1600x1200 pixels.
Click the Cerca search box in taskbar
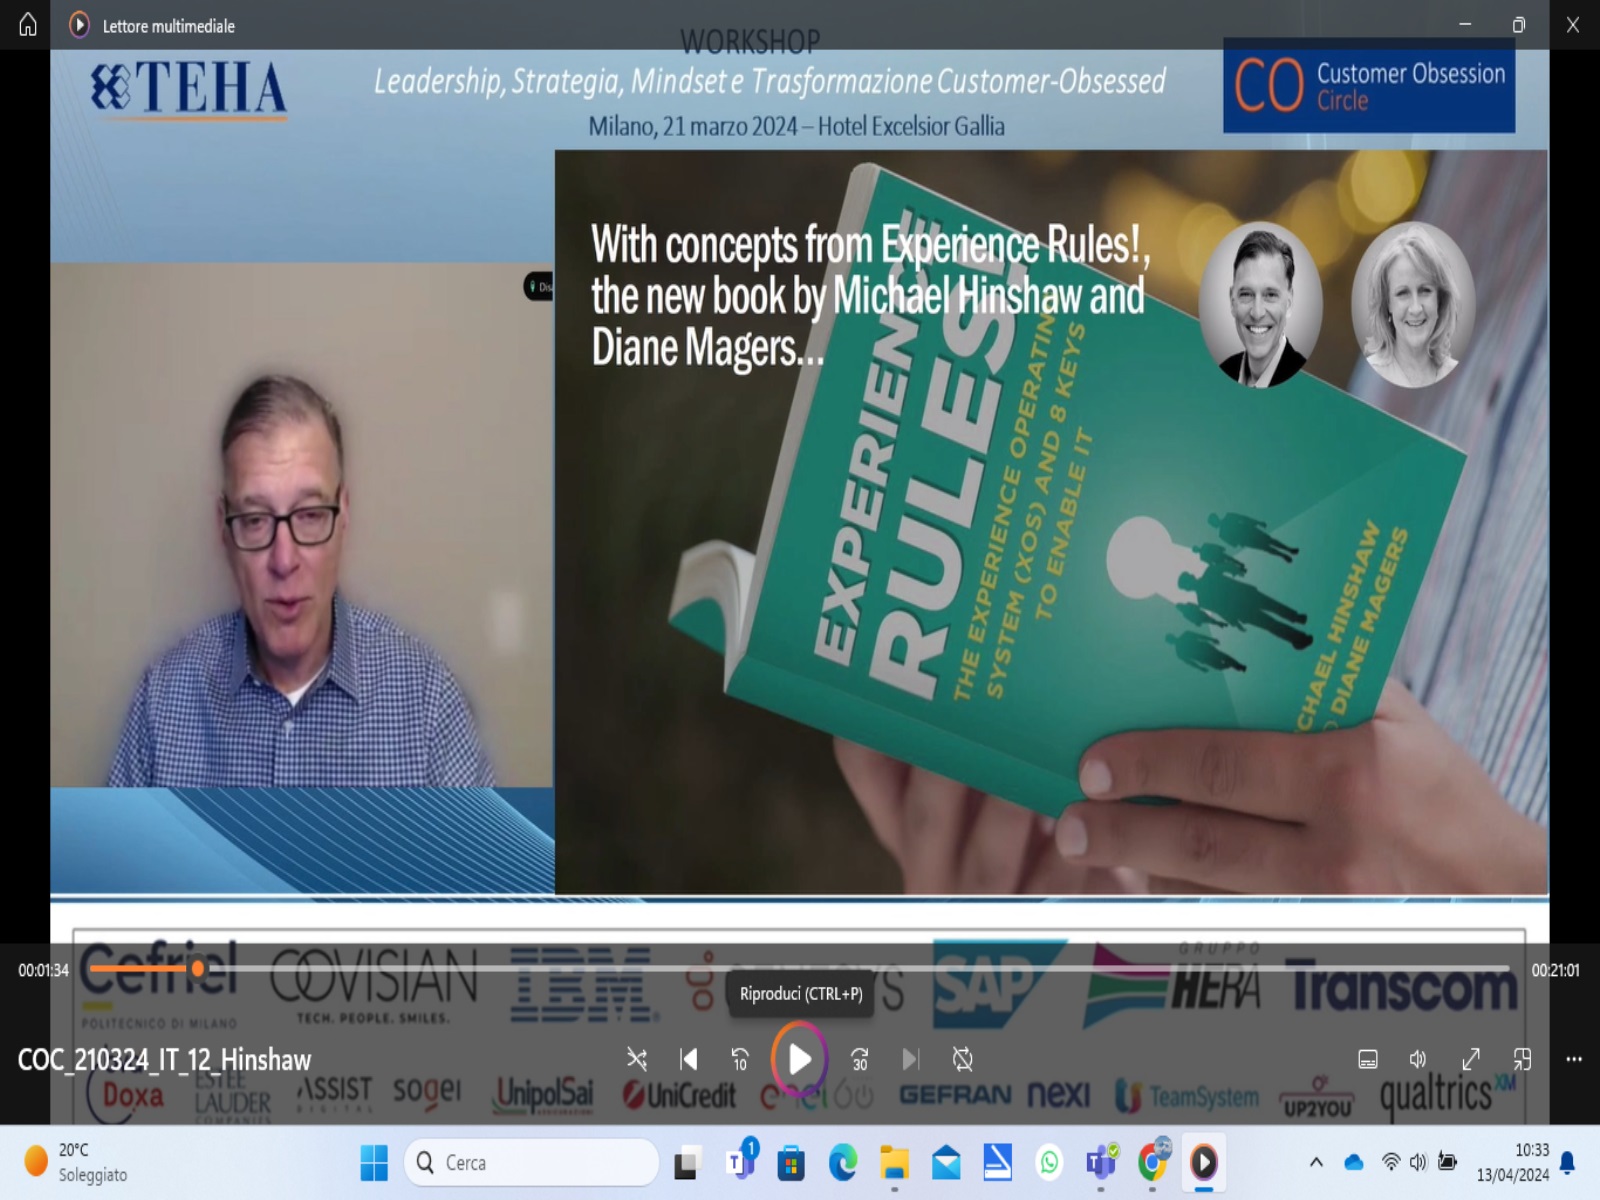pos(532,1162)
